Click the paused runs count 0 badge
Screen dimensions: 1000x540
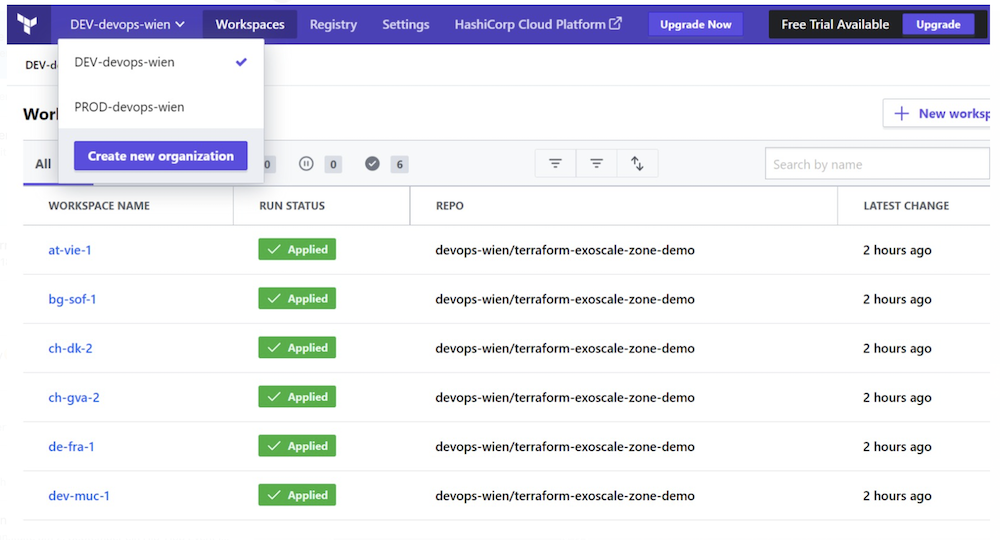click(333, 164)
